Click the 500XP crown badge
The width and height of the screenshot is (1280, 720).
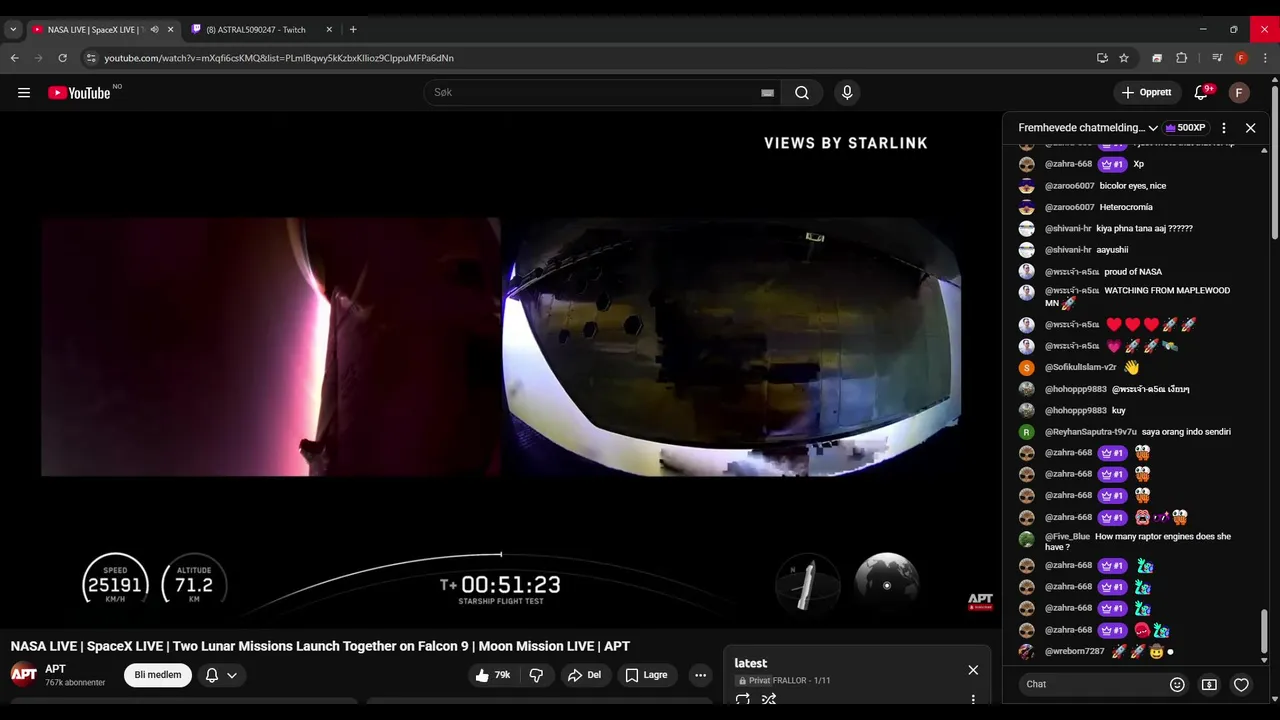click(1186, 128)
